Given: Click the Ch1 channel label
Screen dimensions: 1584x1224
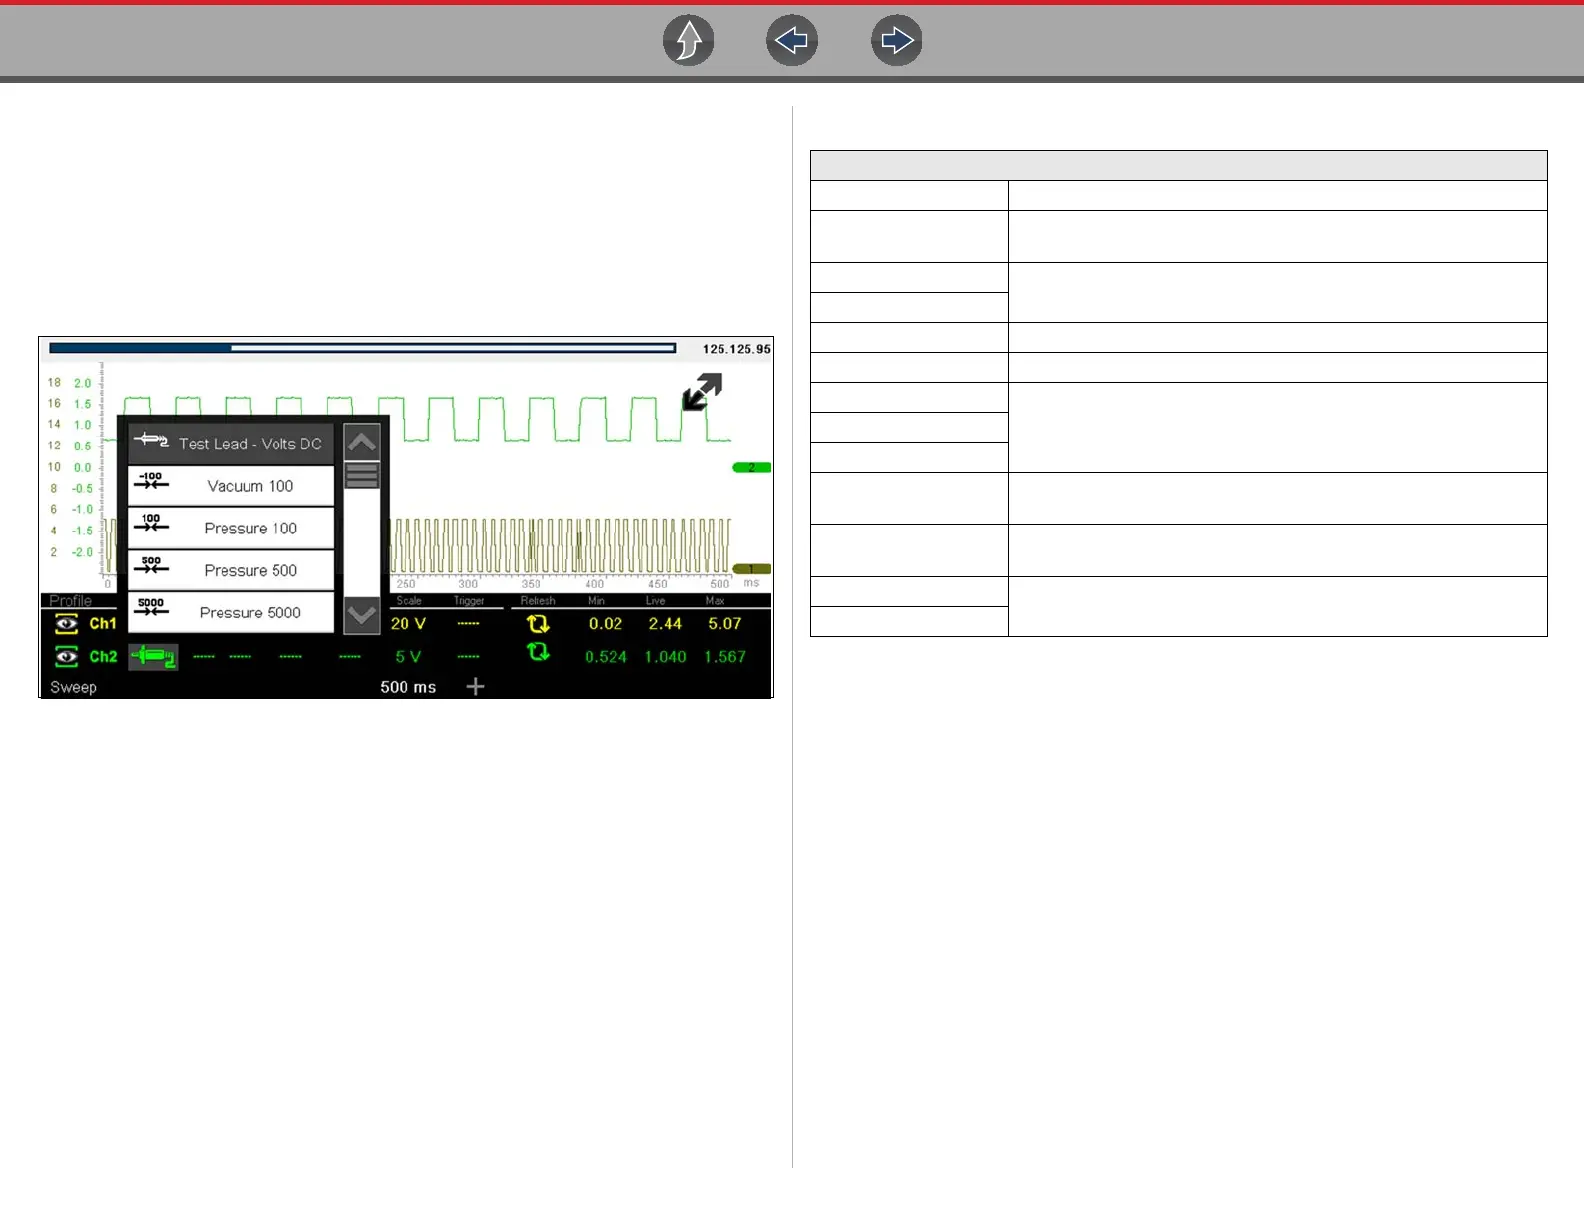Looking at the screenshot, I should 103,624.
